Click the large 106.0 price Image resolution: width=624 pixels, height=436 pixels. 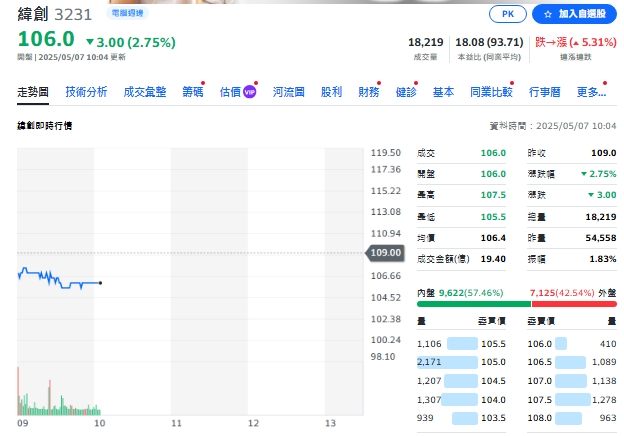tap(46, 39)
